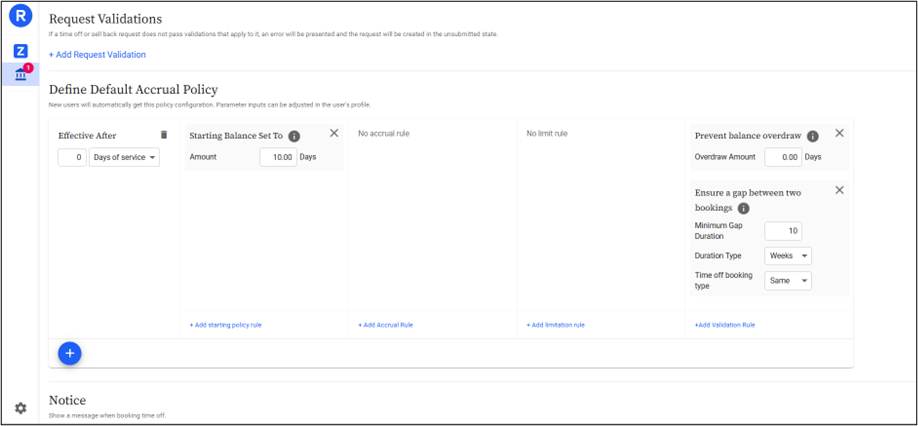
Task: Open the Time off booking type dropdown
Action: 788,281
